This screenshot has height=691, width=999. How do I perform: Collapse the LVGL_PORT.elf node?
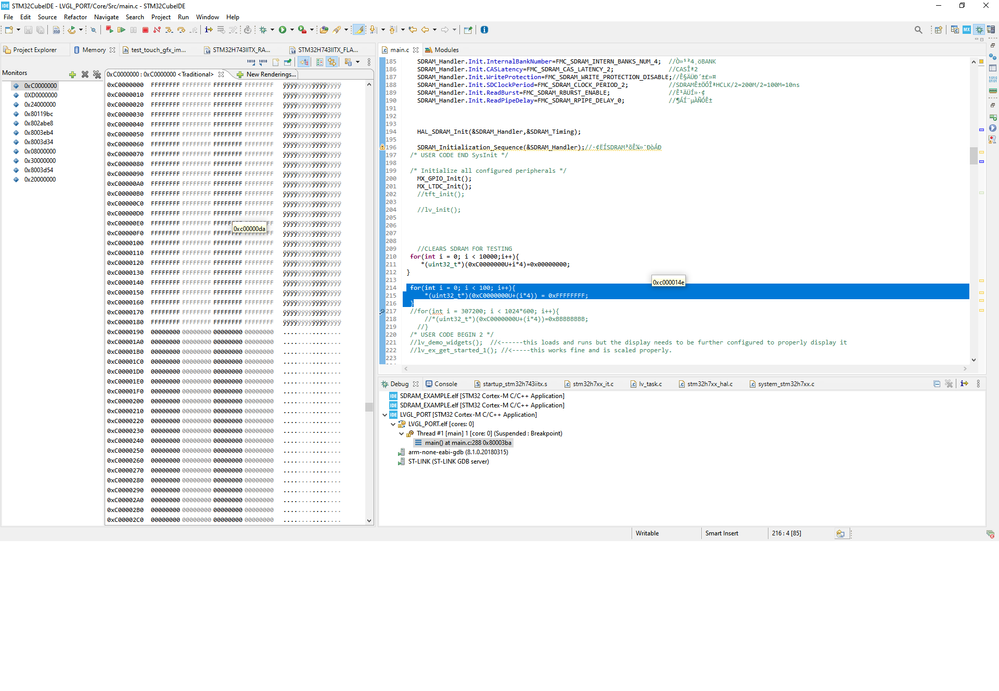coord(393,424)
